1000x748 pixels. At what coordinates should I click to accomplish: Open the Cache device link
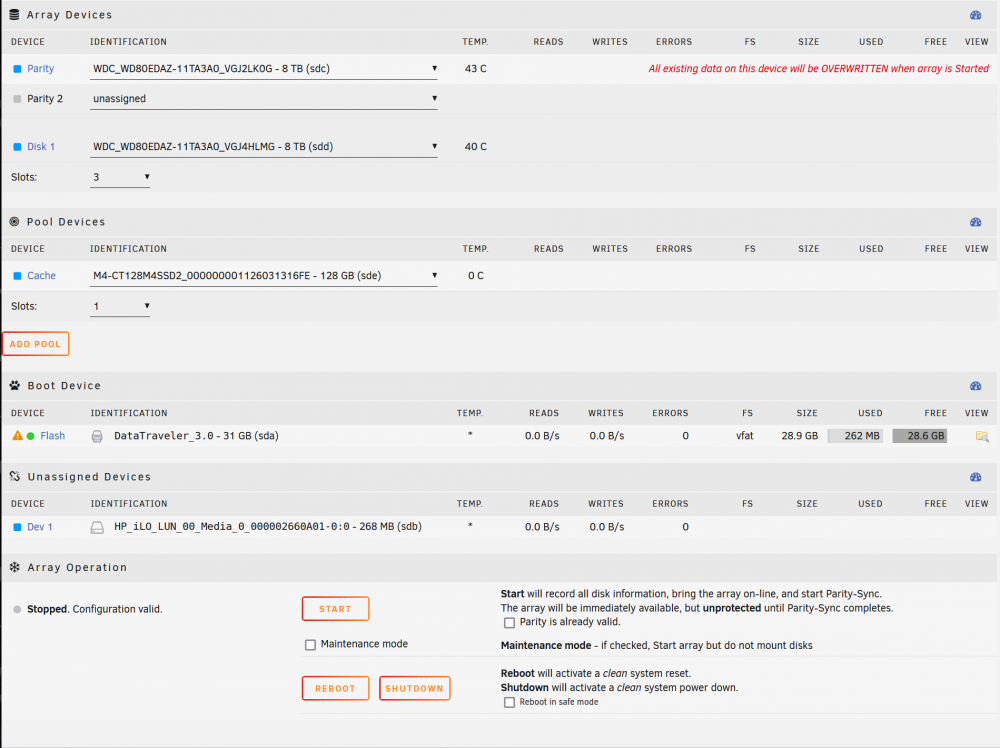(41, 276)
